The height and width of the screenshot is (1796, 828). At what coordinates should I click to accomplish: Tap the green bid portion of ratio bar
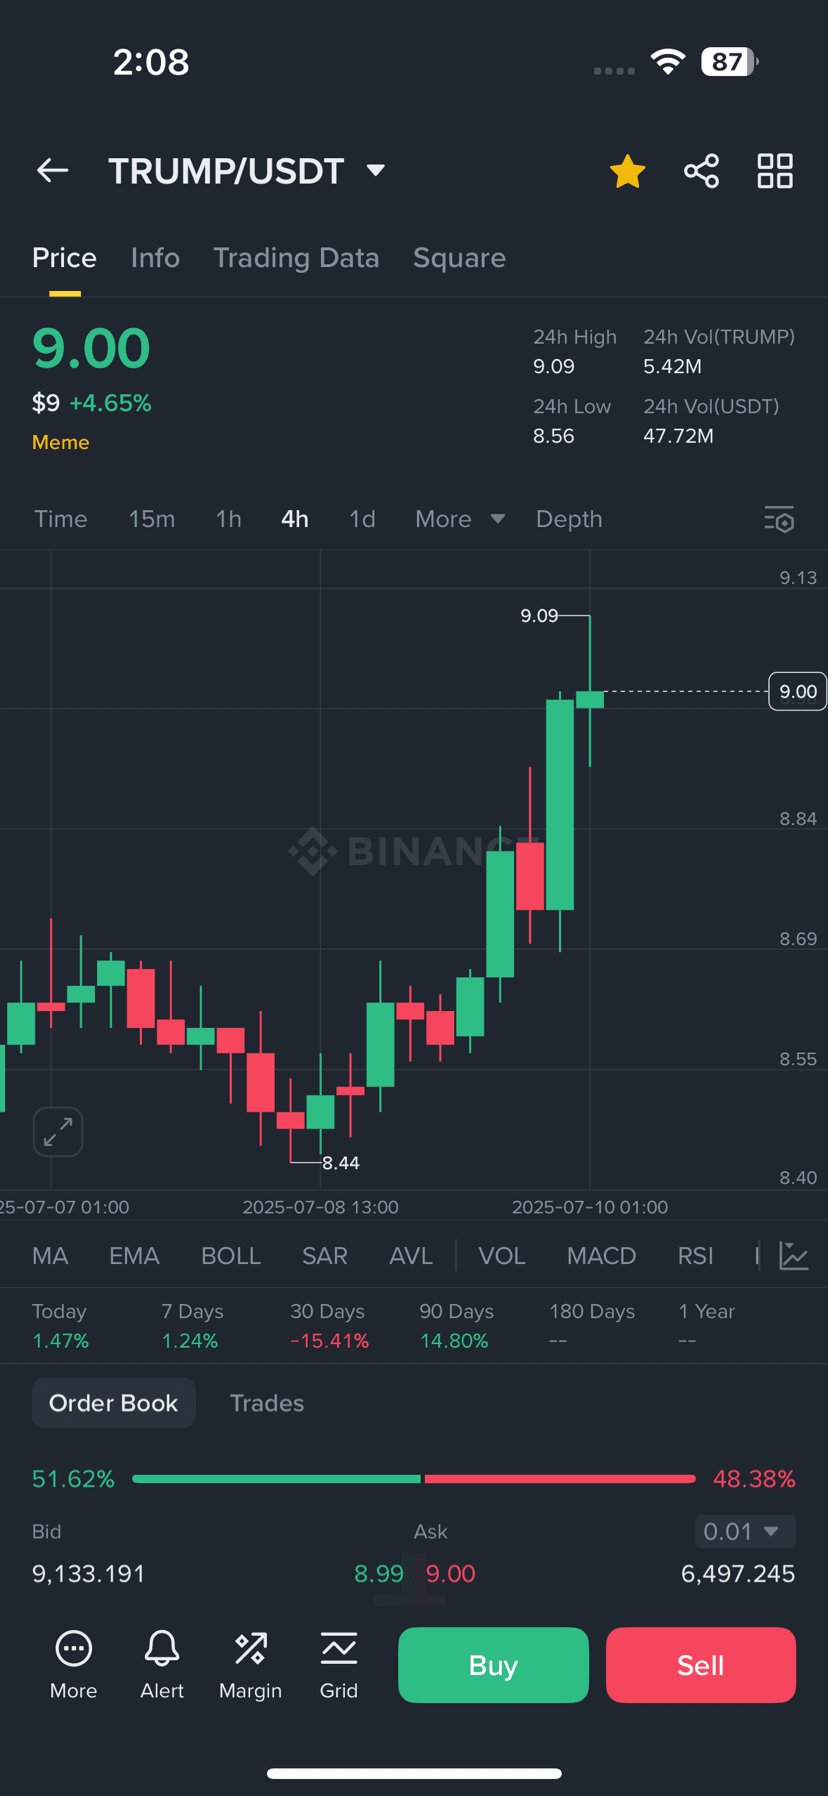pyautogui.click(x=276, y=1478)
